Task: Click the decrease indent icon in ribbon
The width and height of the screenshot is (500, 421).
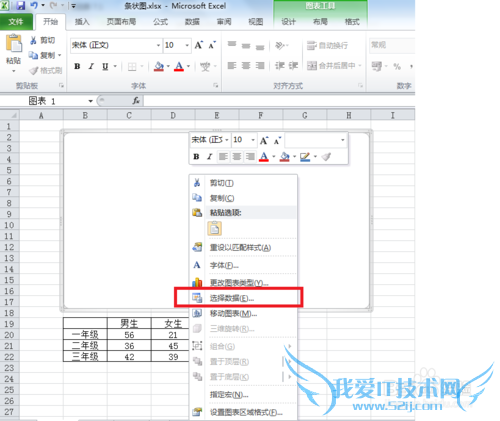Action: point(279,65)
